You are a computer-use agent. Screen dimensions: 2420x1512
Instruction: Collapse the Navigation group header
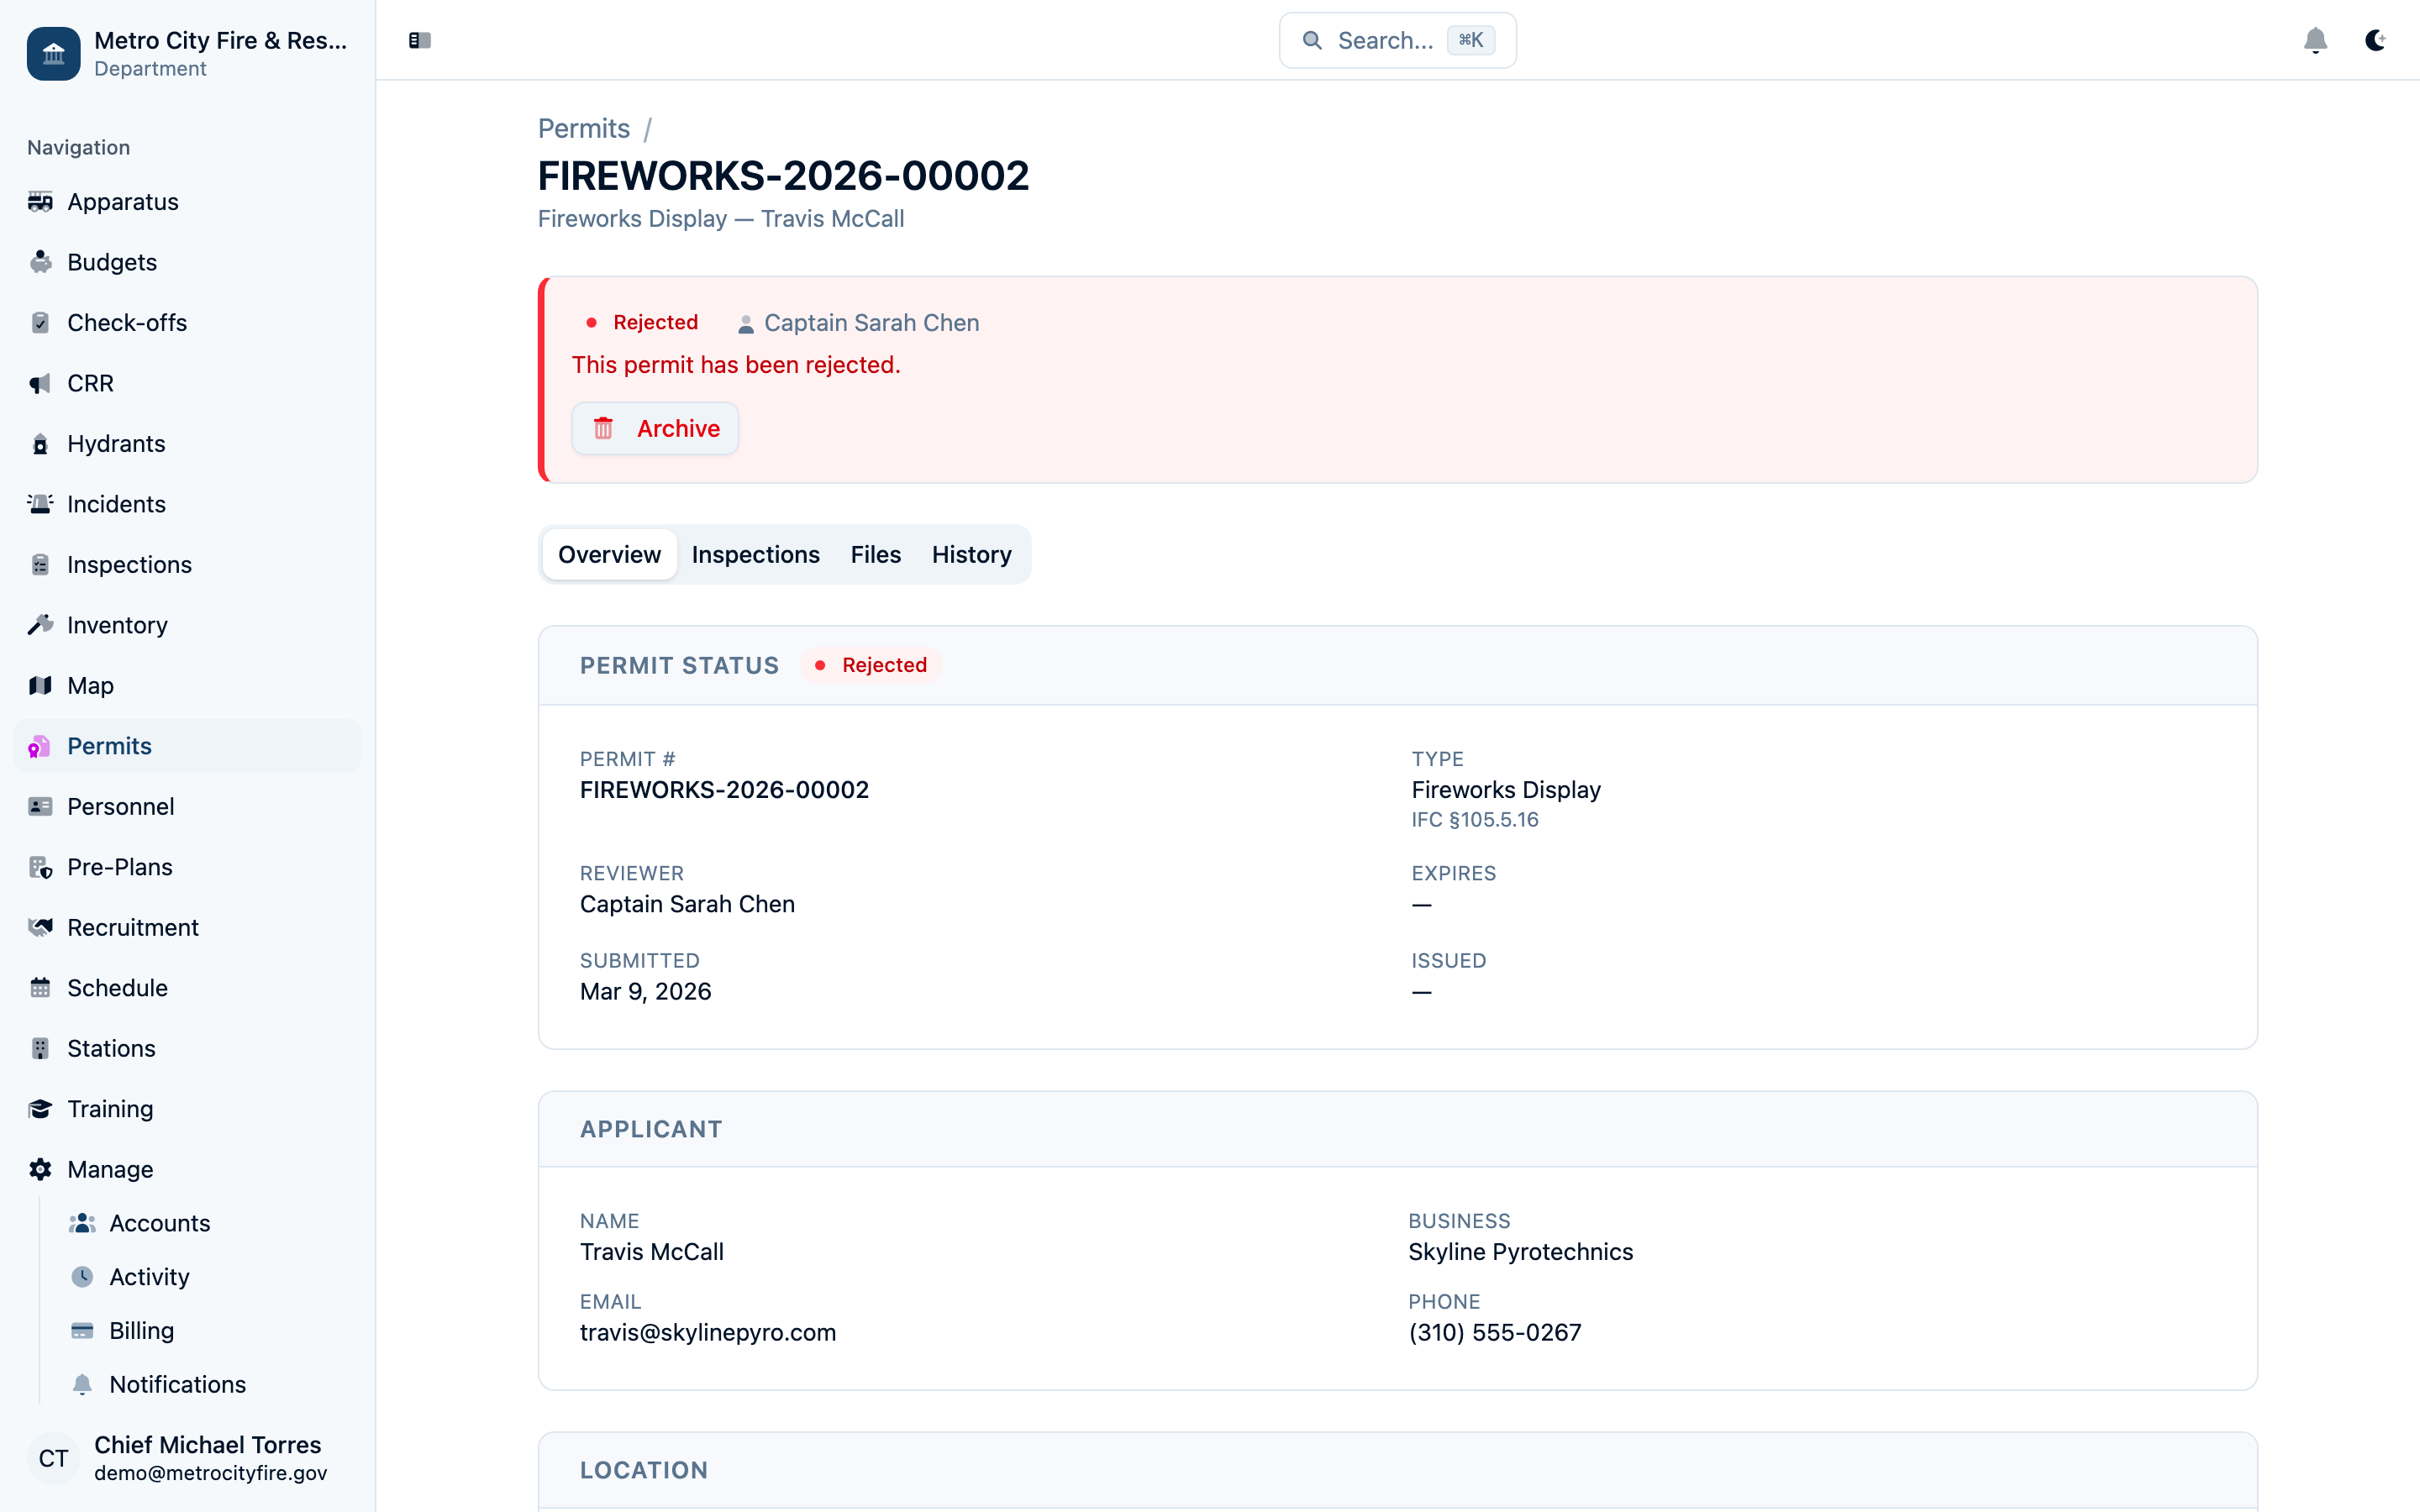(x=77, y=147)
